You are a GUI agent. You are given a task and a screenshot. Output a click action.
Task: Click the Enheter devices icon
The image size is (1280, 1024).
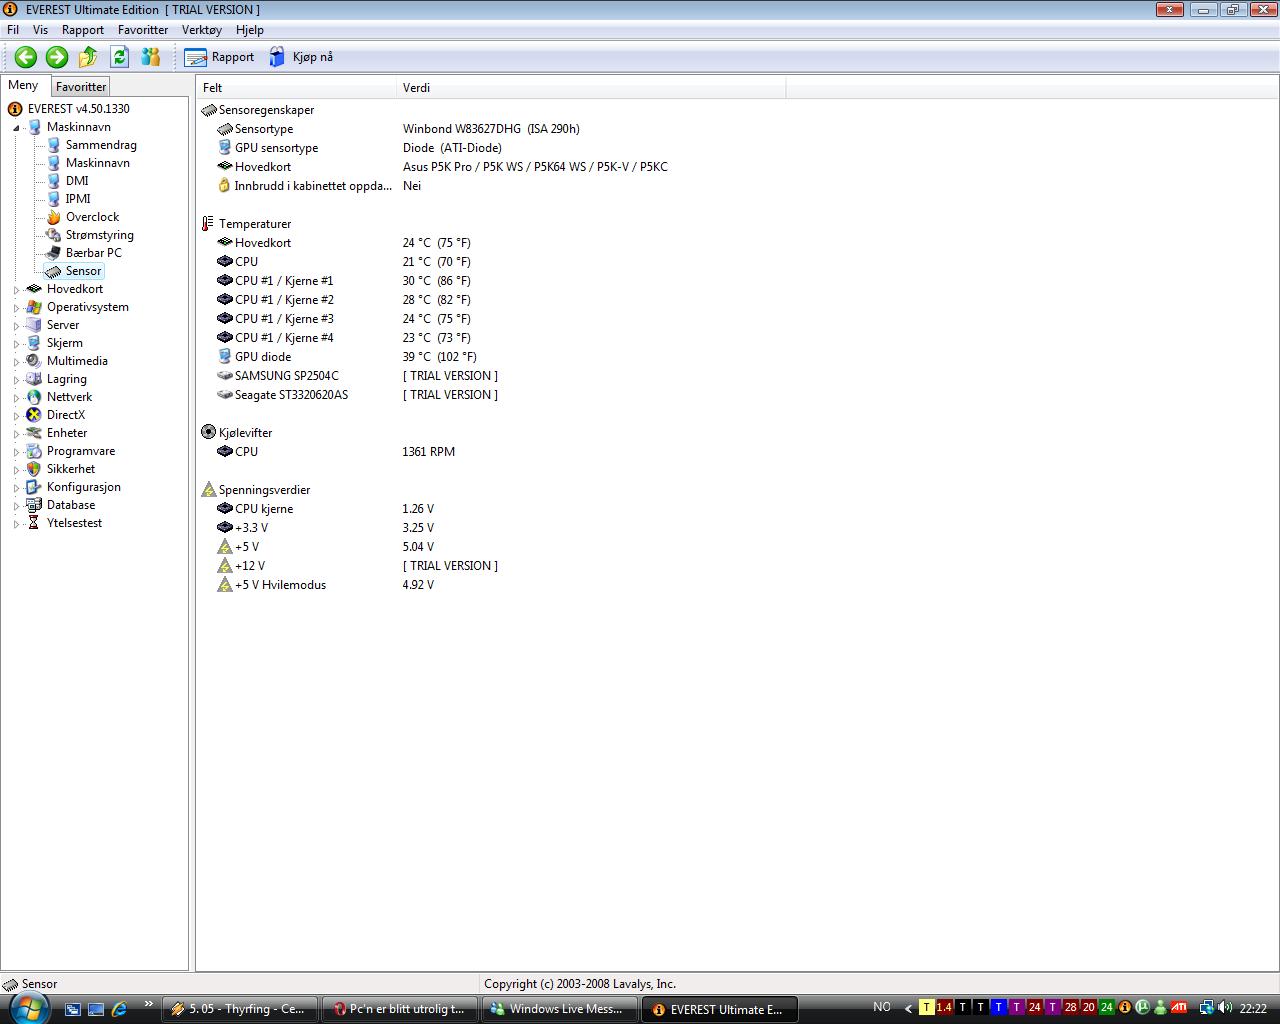[34, 433]
